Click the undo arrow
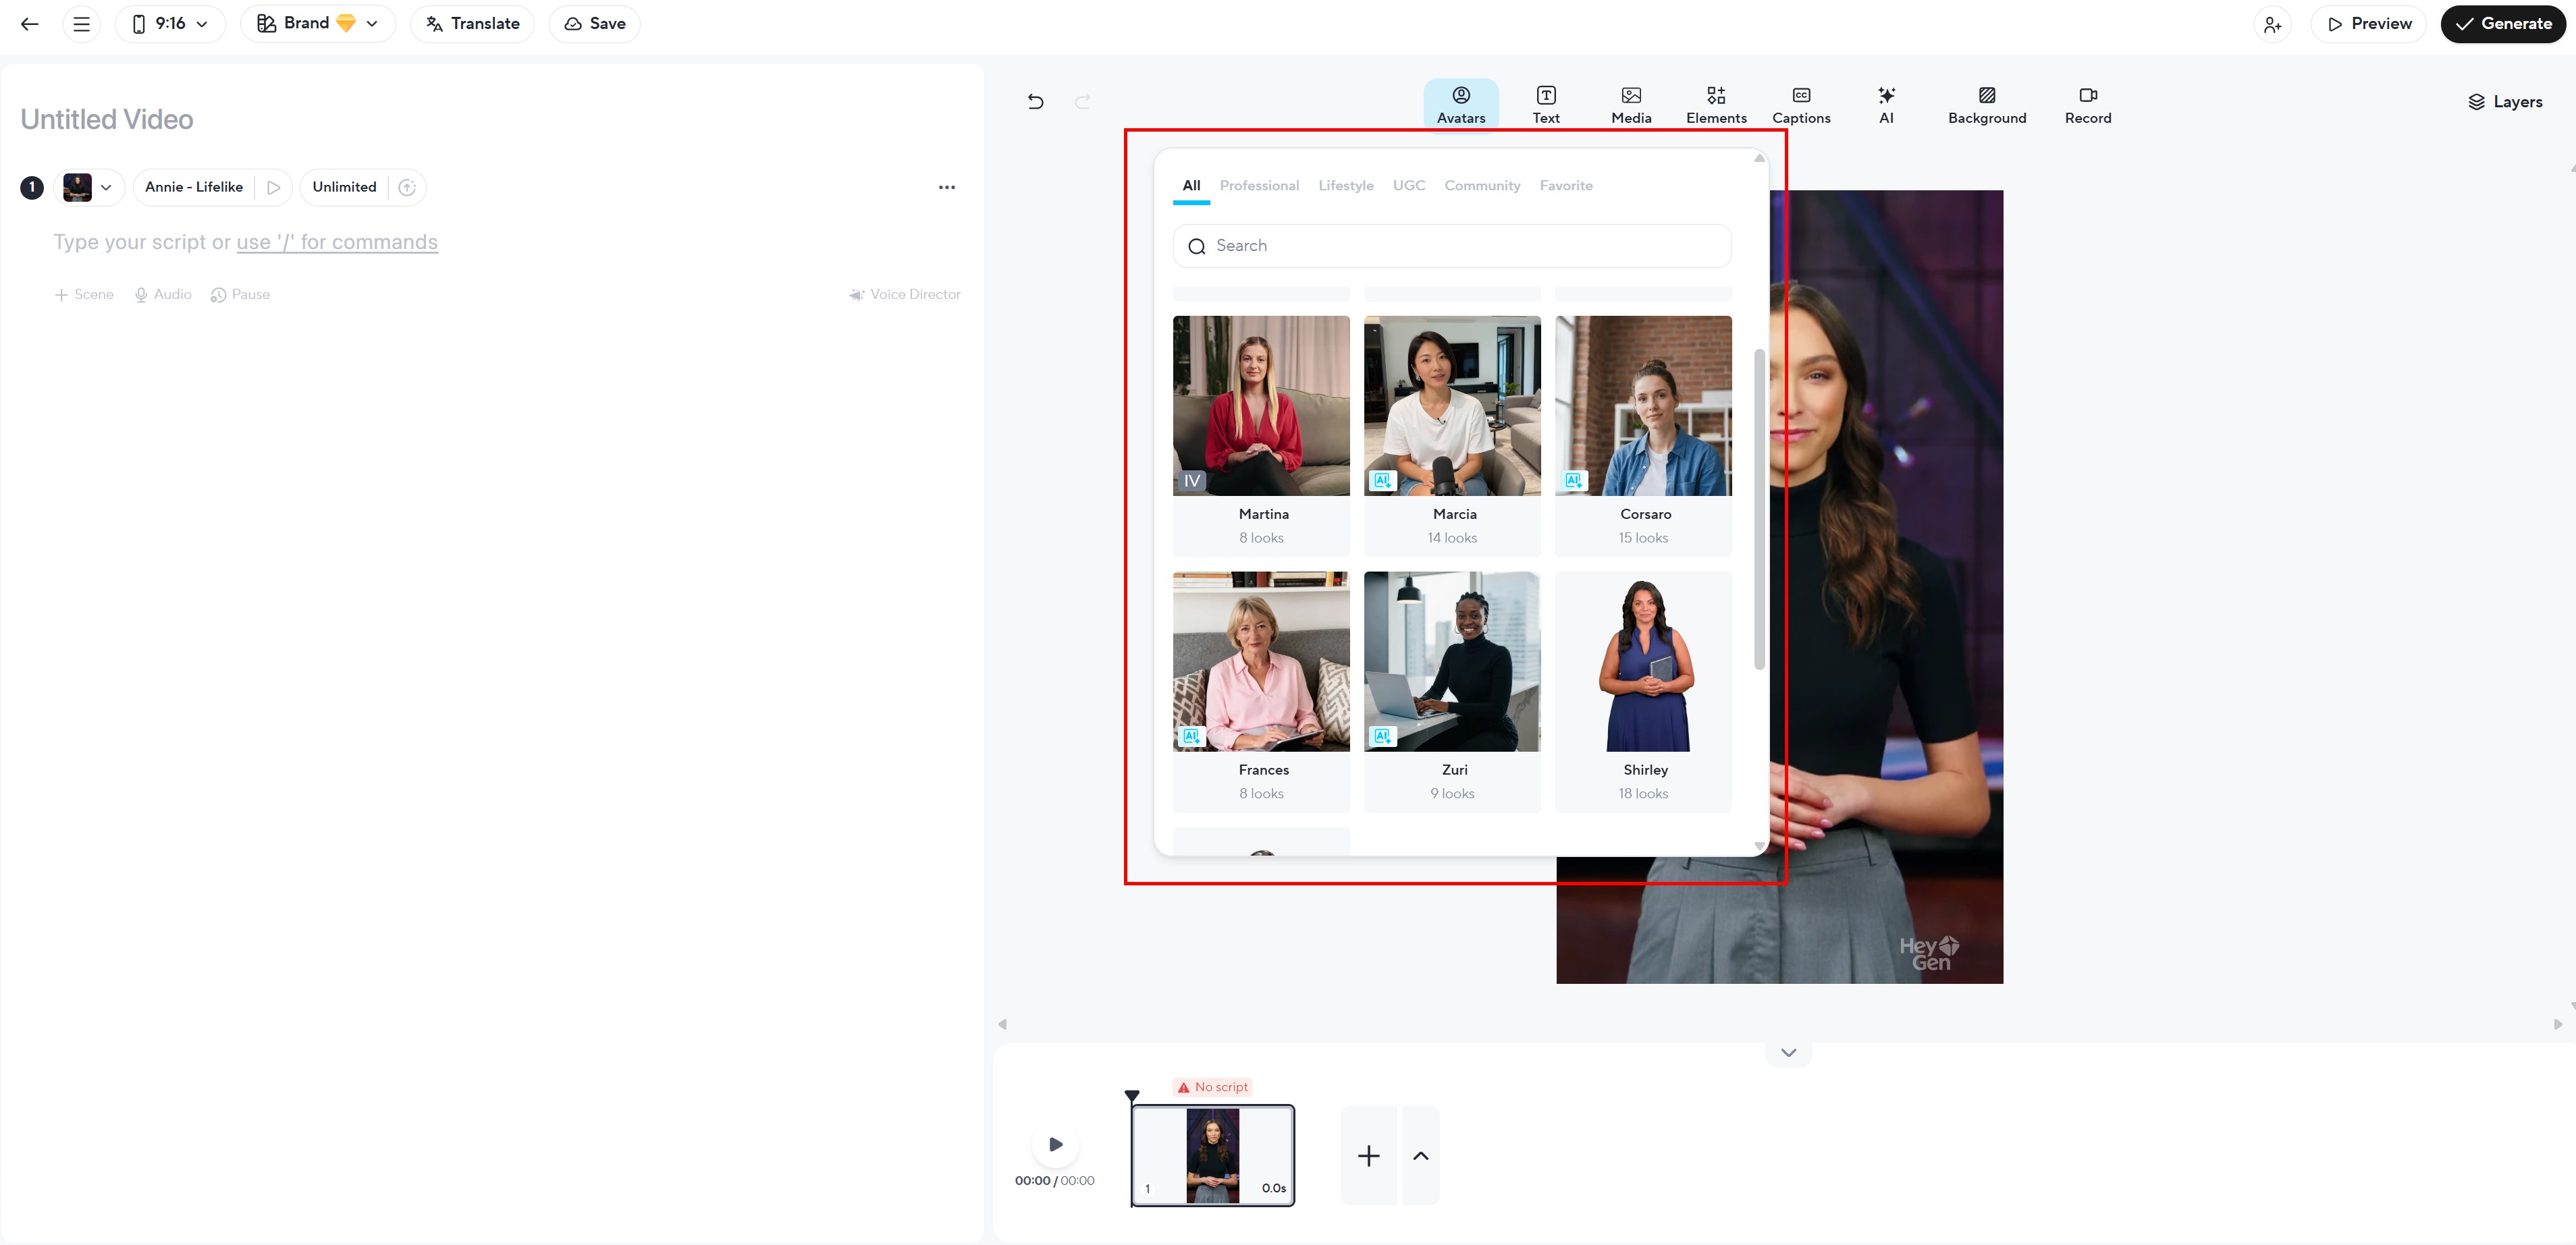Viewport: 2576px width, 1245px height. 1035,101
